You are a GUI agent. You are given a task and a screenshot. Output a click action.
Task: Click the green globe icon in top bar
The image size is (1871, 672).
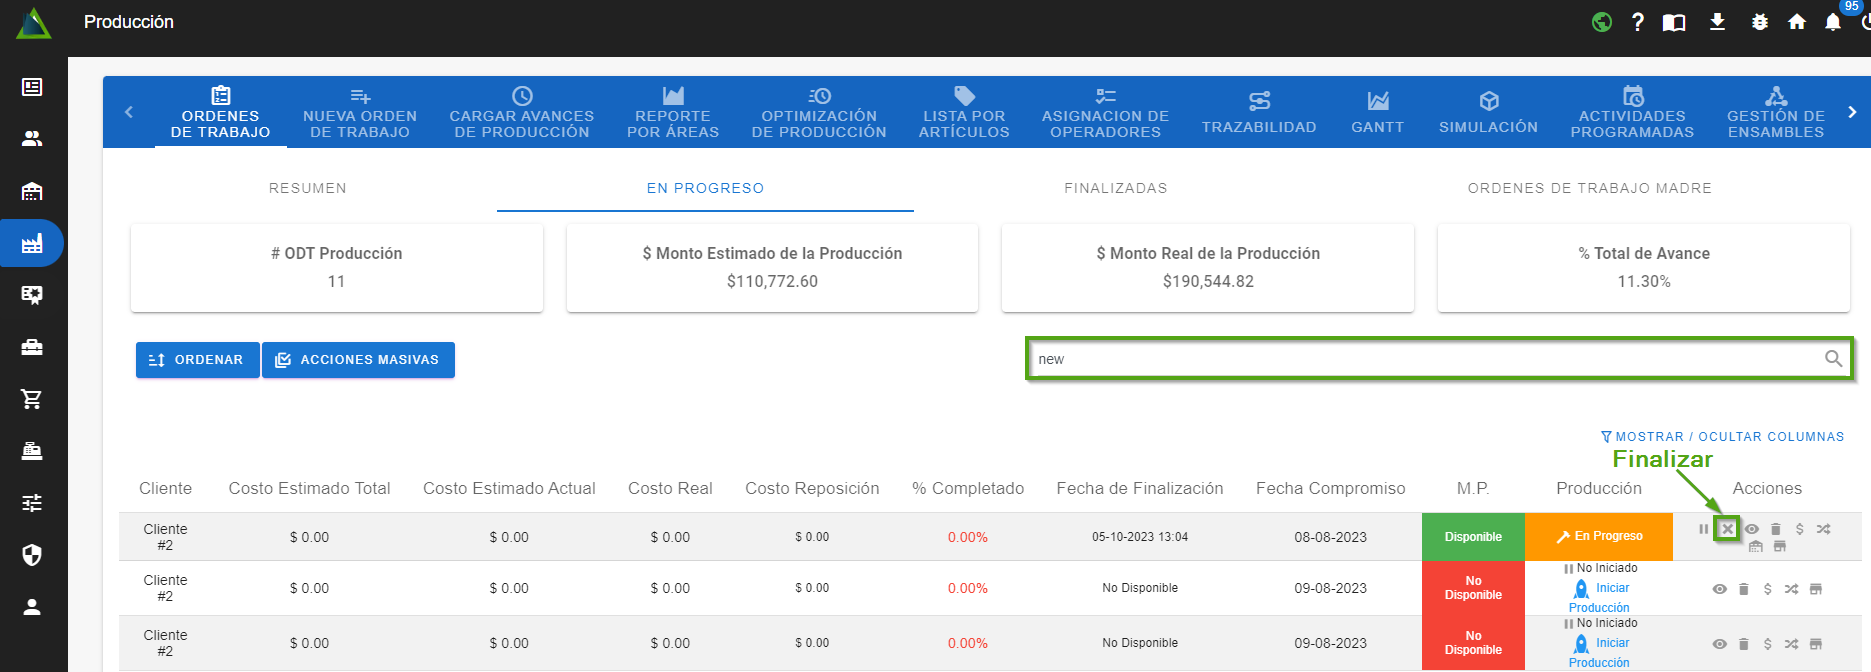1602,22
